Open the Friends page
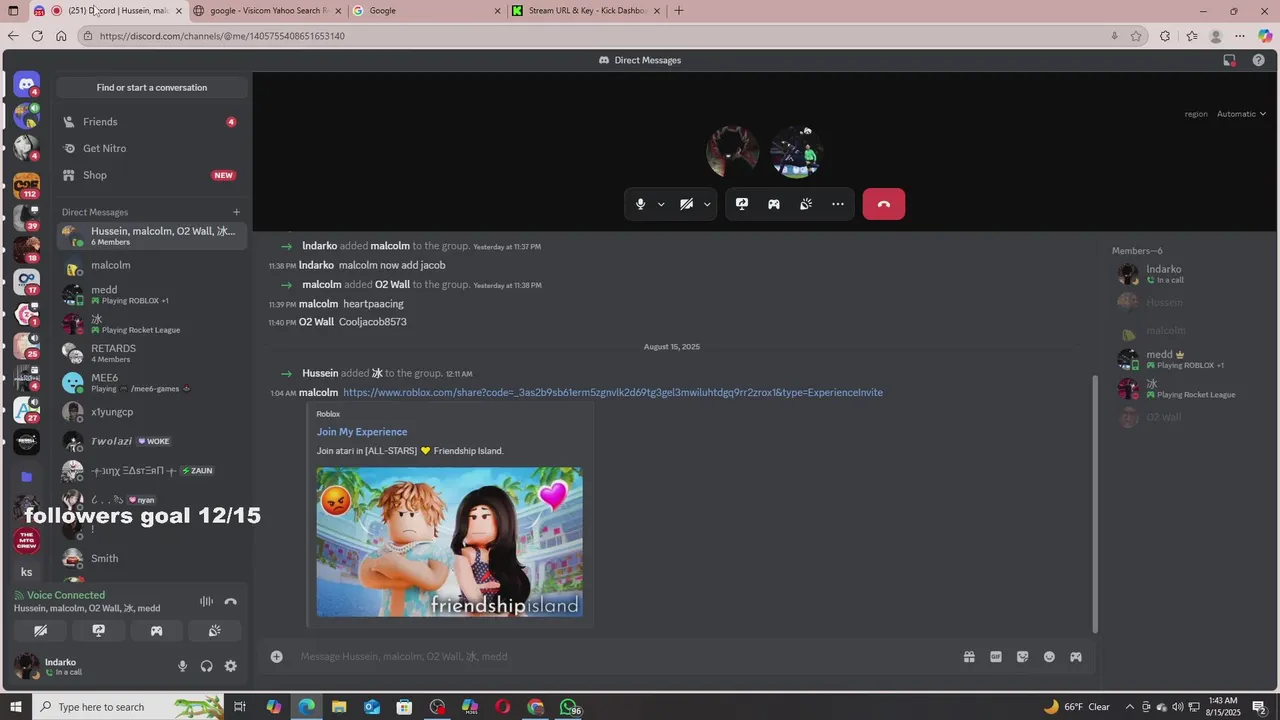1280x720 pixels. pyautogui.click(x=152, y=122)
